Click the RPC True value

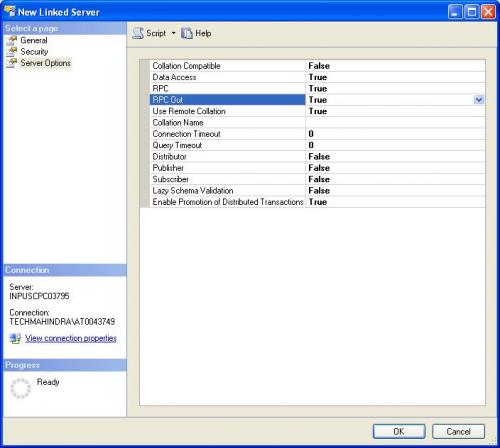coord(318,89)
